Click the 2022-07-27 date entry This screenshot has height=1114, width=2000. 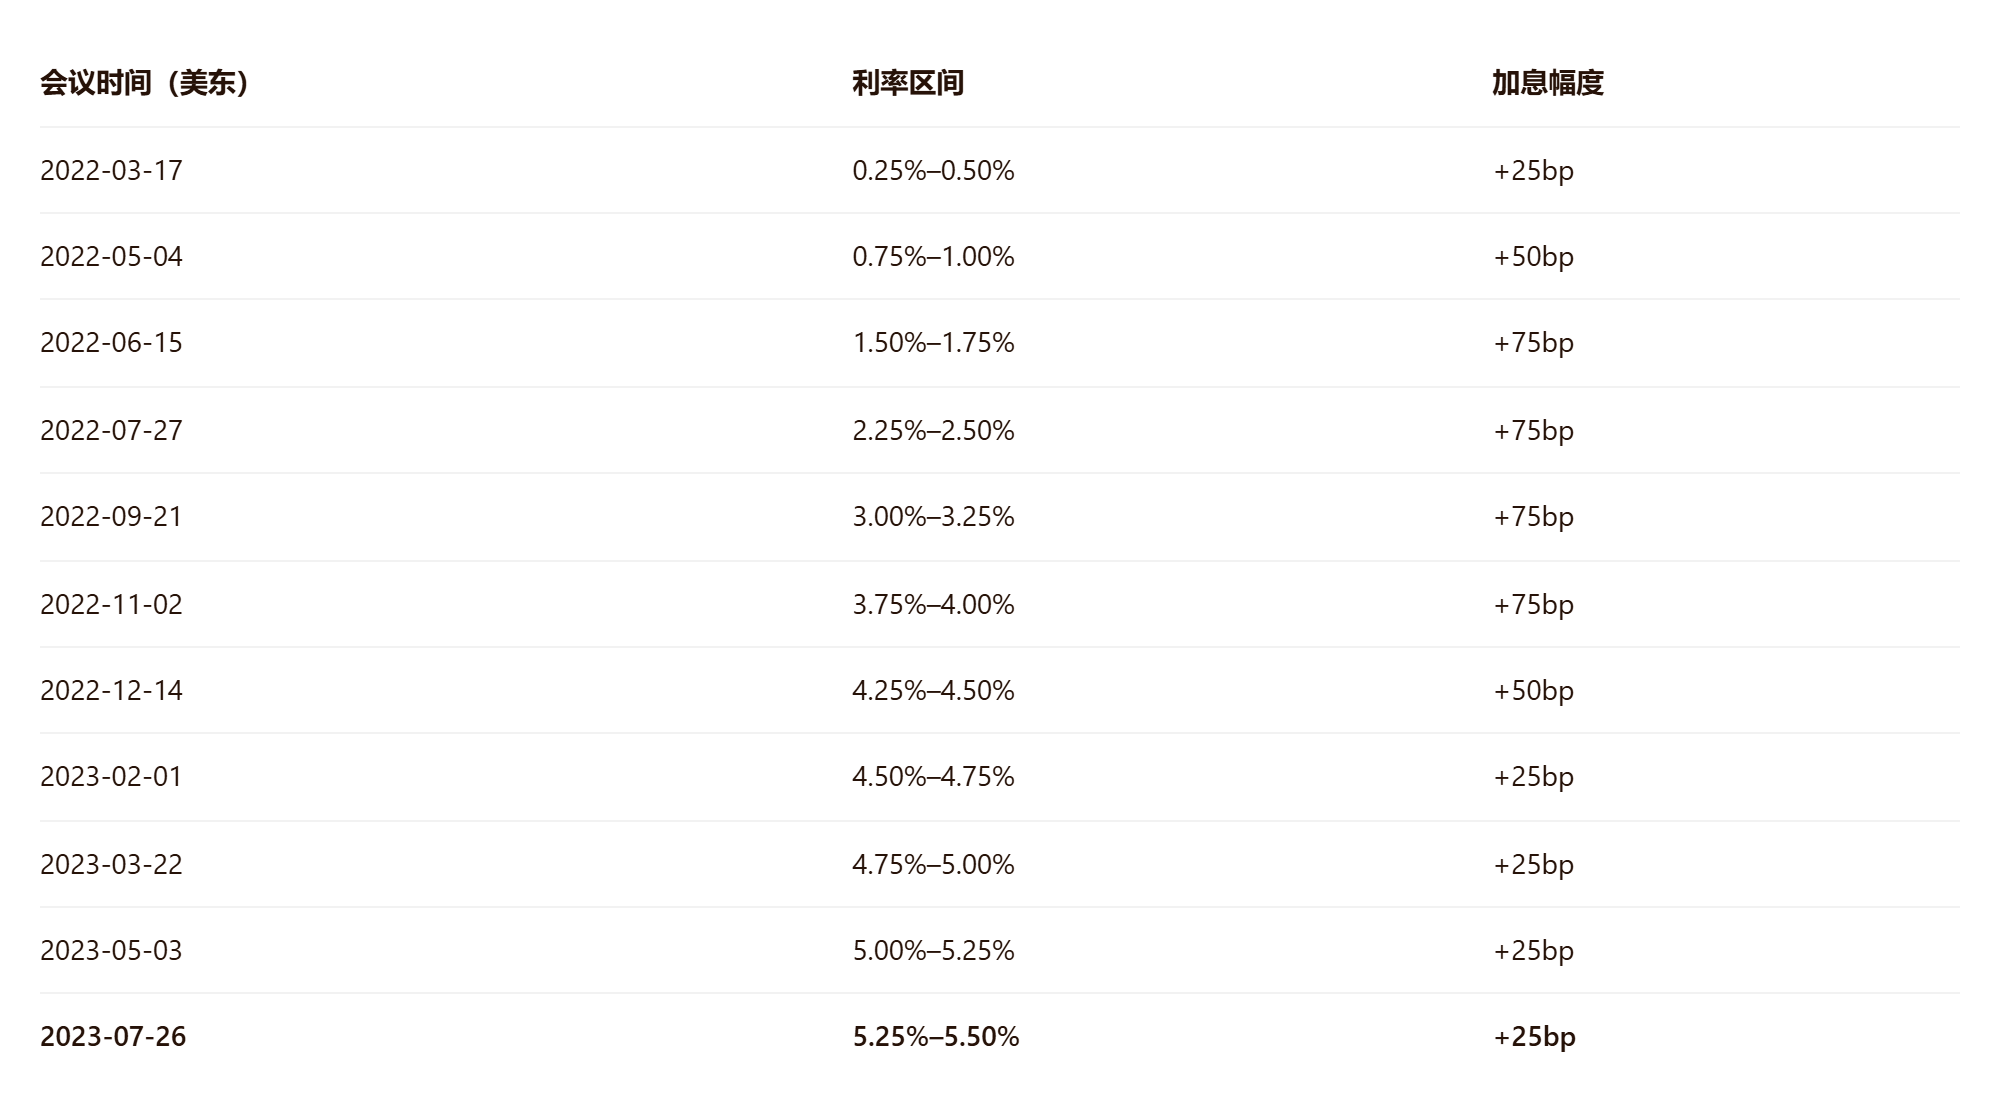pos(112,431)
